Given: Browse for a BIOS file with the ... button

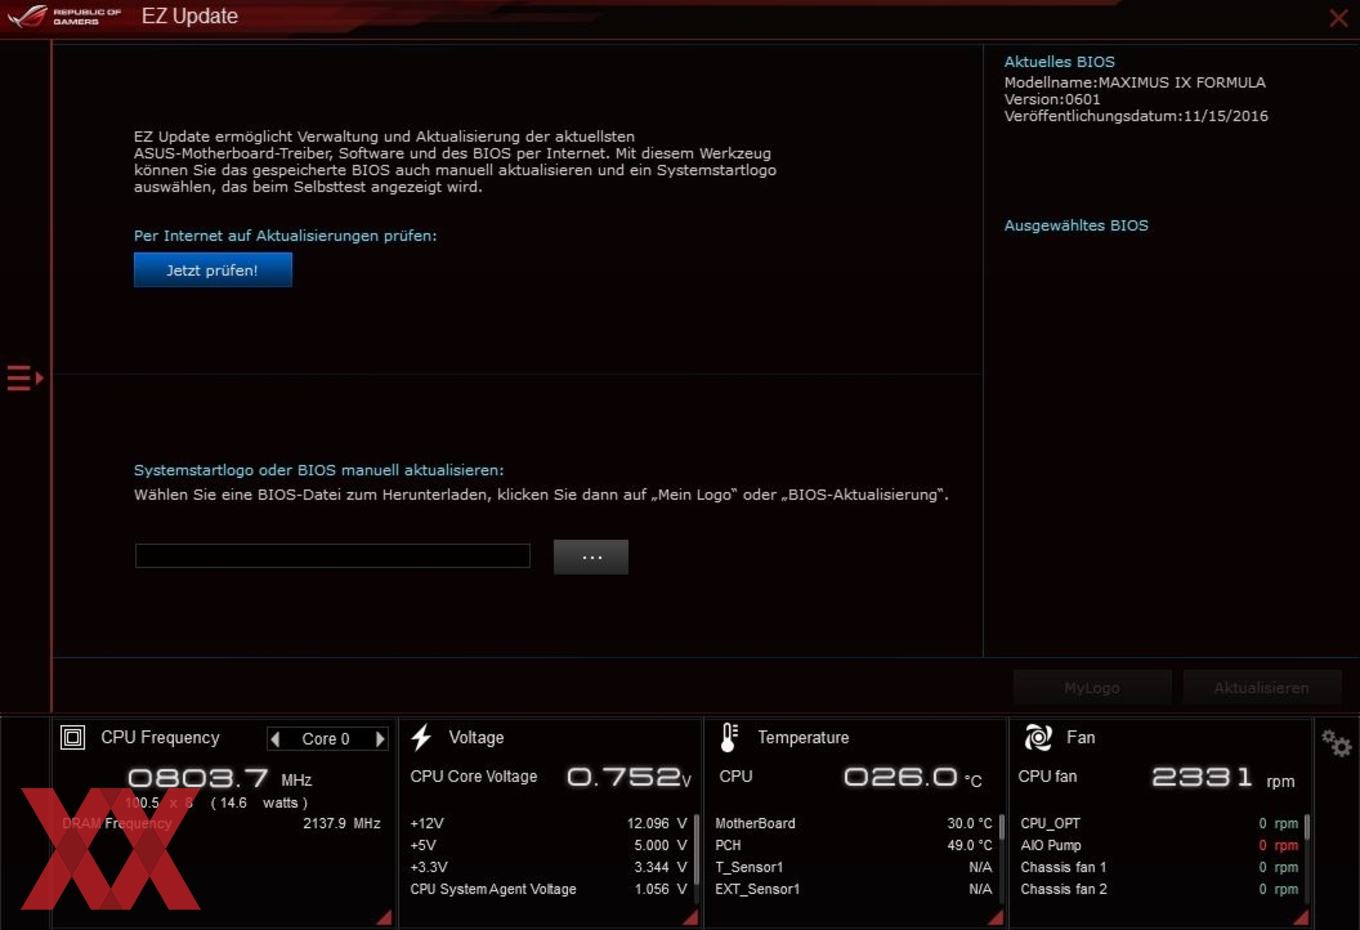Looking at the screenshot, I should pyautogui.click(x=591, y=557).
